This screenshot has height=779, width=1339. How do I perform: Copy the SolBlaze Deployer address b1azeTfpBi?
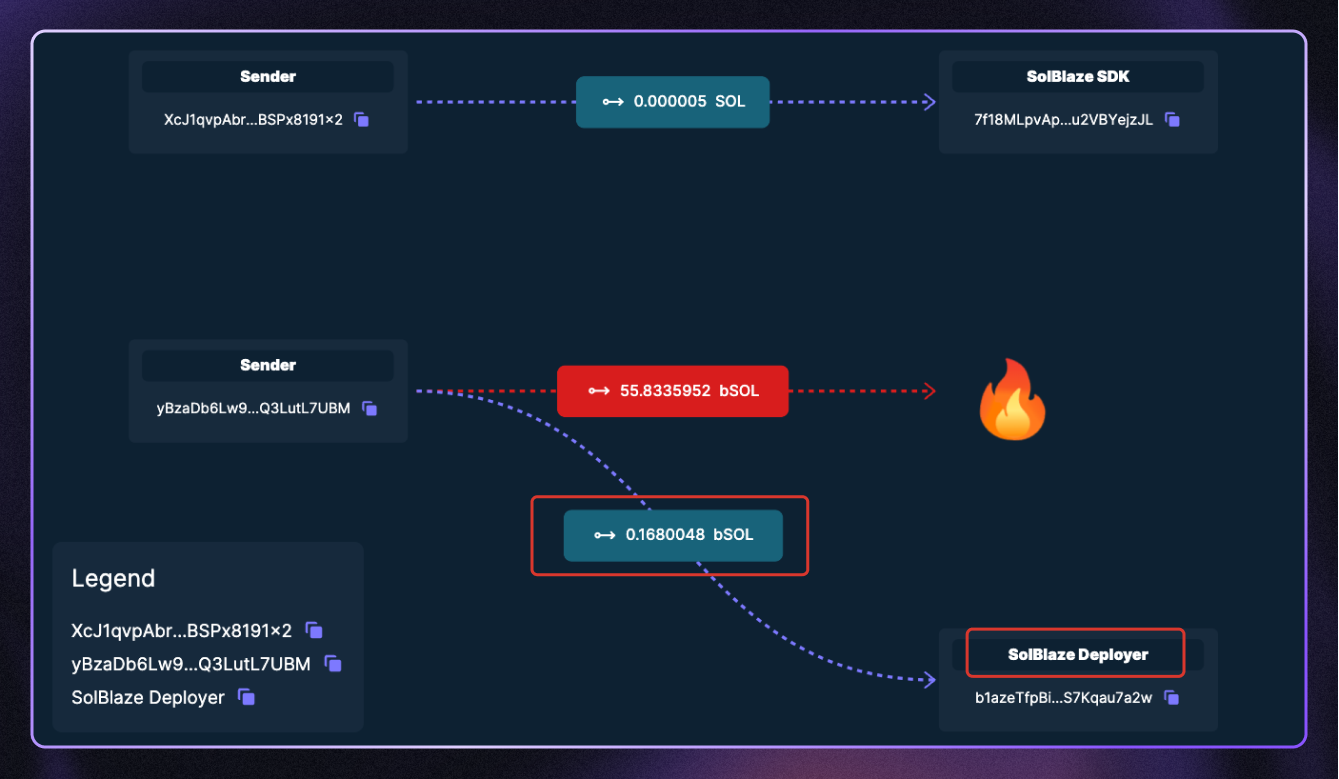(1171, 698)
